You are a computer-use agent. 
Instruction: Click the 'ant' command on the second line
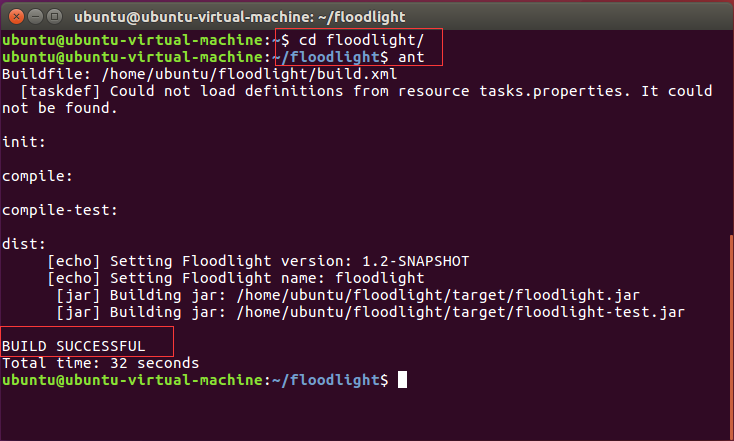click(x=411, y=57)
